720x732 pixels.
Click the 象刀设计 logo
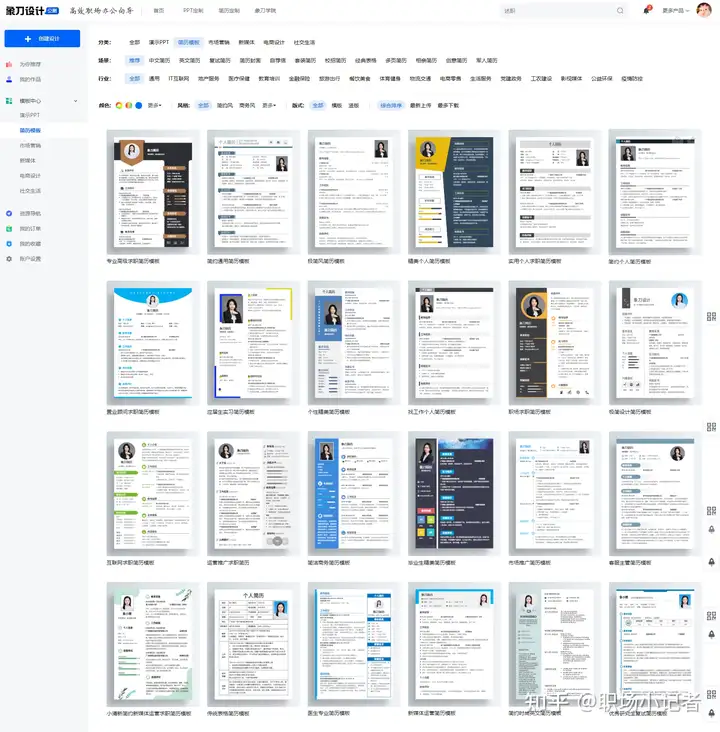[32, 11]
